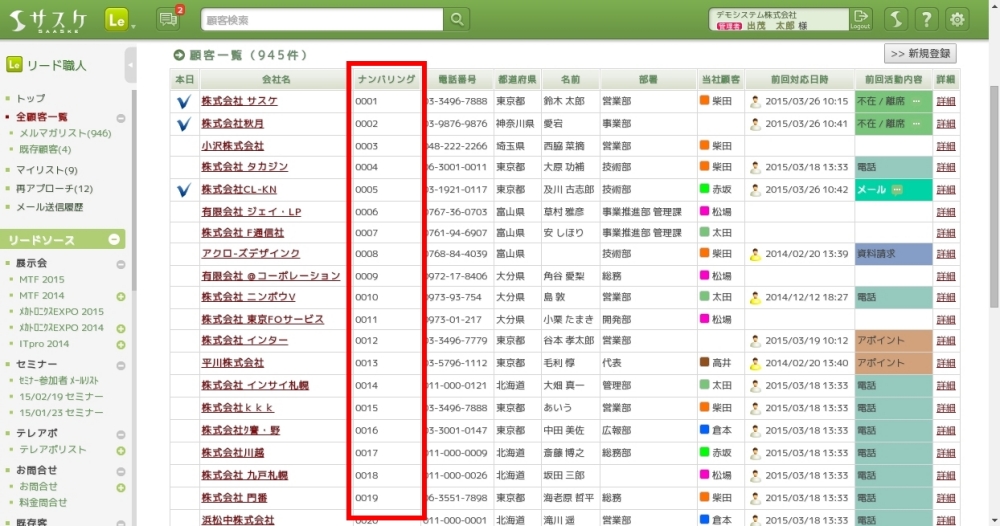Image resolution: width=1000 pixels, height=526 pixels.
Task: Open 詳細 link for 株式会社 サスケ
Action: 945,101
